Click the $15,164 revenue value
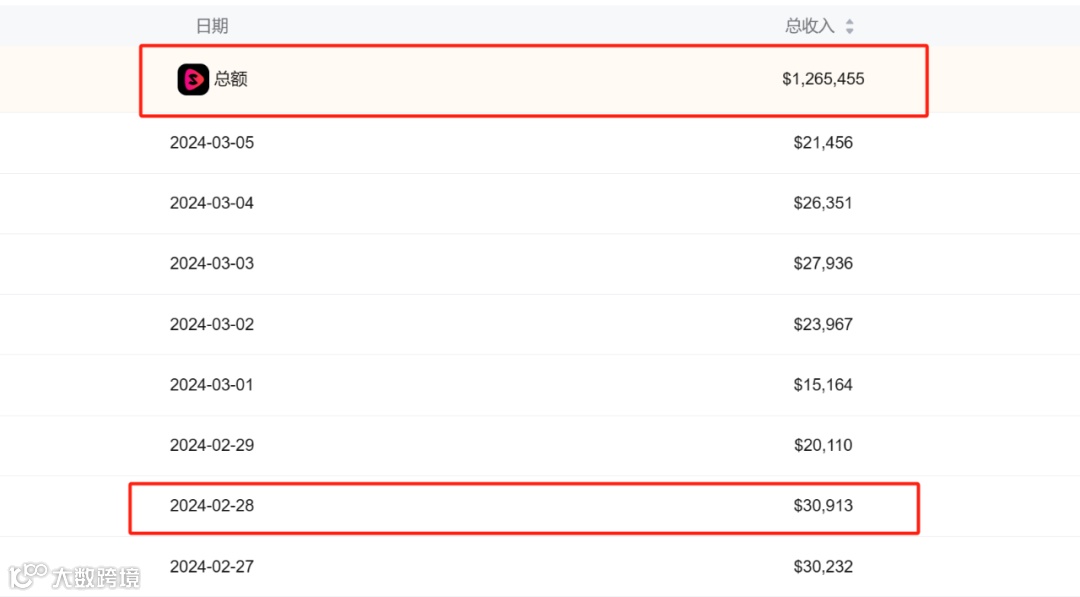 tap(823, 385)
